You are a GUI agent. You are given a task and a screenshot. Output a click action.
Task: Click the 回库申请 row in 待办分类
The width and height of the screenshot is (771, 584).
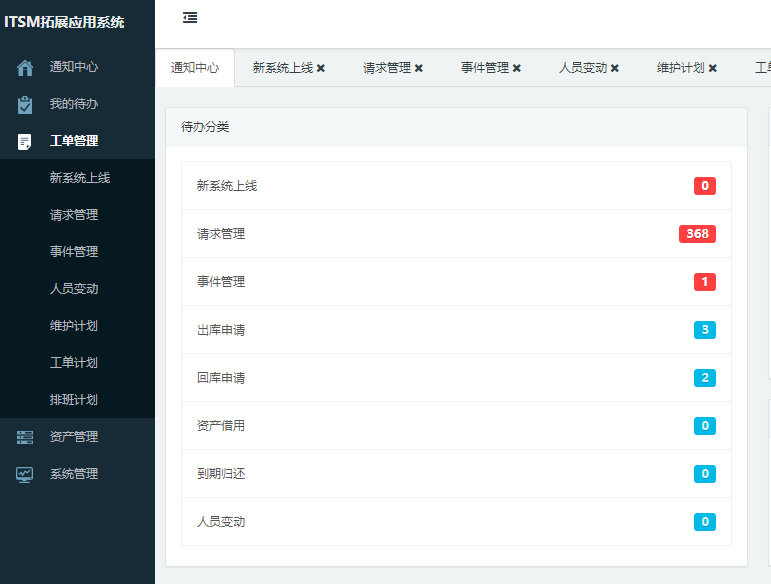point(456,378)
